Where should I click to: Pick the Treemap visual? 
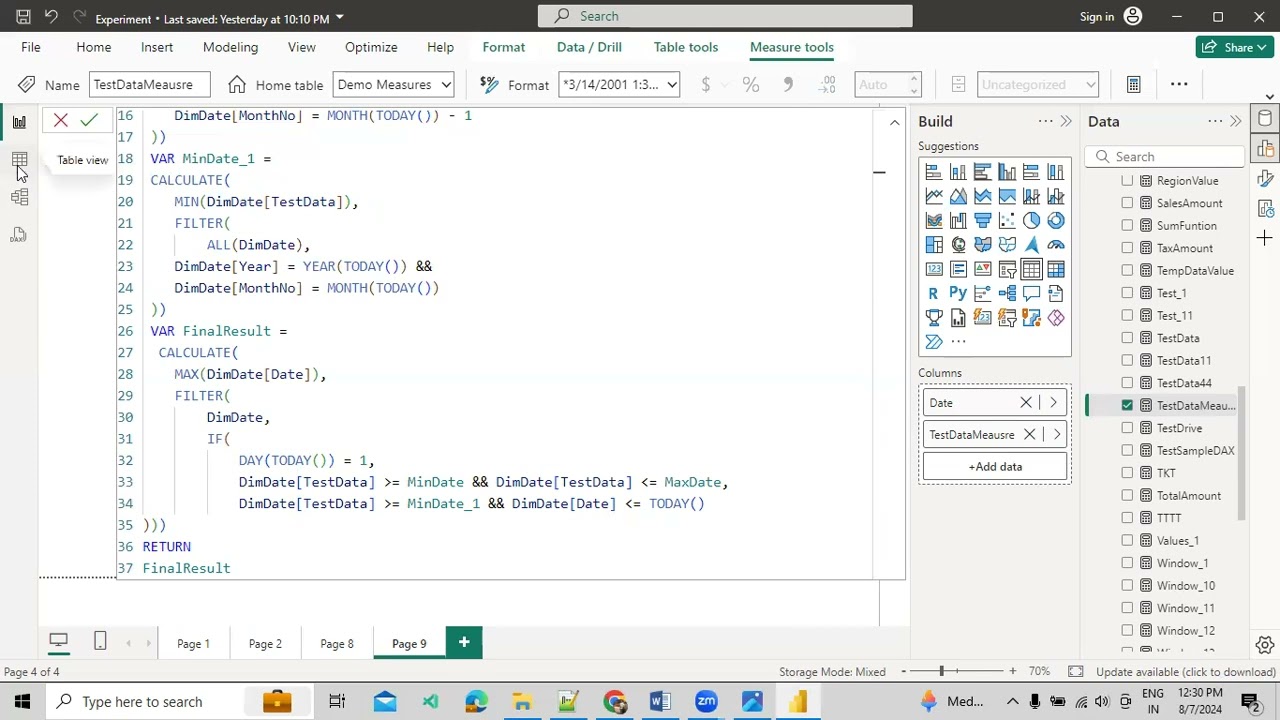point(934,245)
